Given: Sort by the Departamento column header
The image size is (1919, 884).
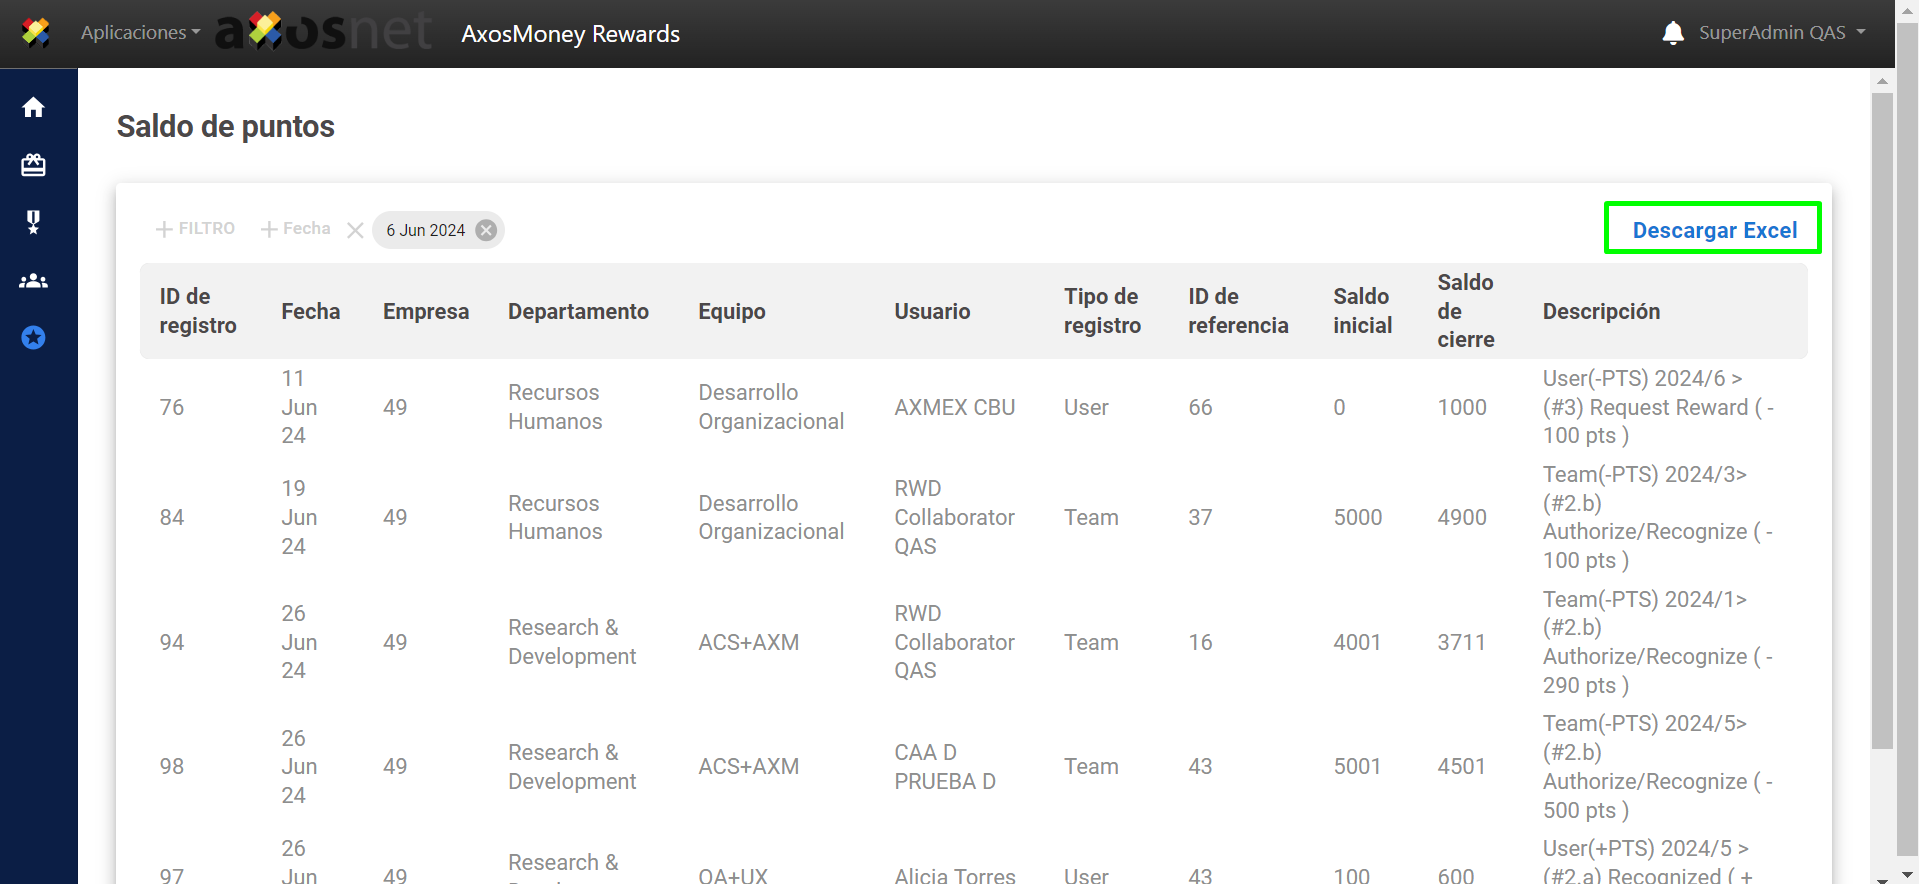Looking at the screenshot, I should [578, 311].
